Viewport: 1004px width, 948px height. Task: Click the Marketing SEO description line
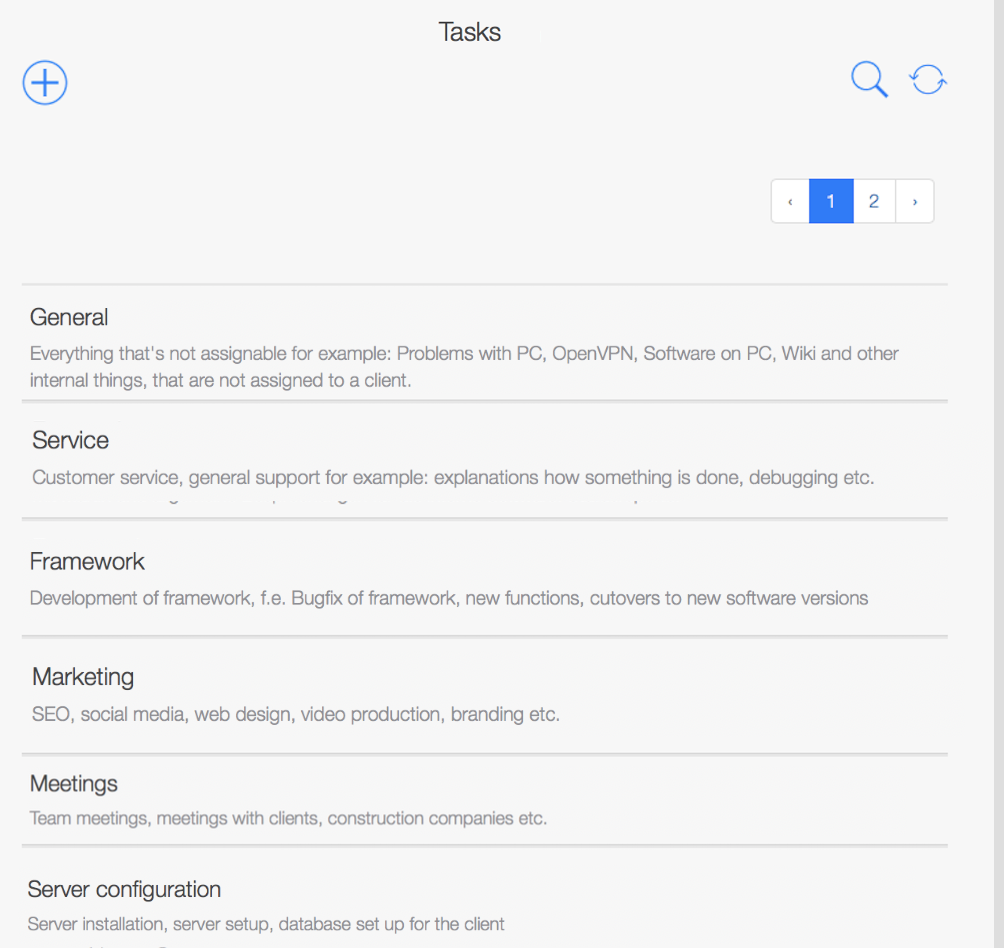pos(294,714)
